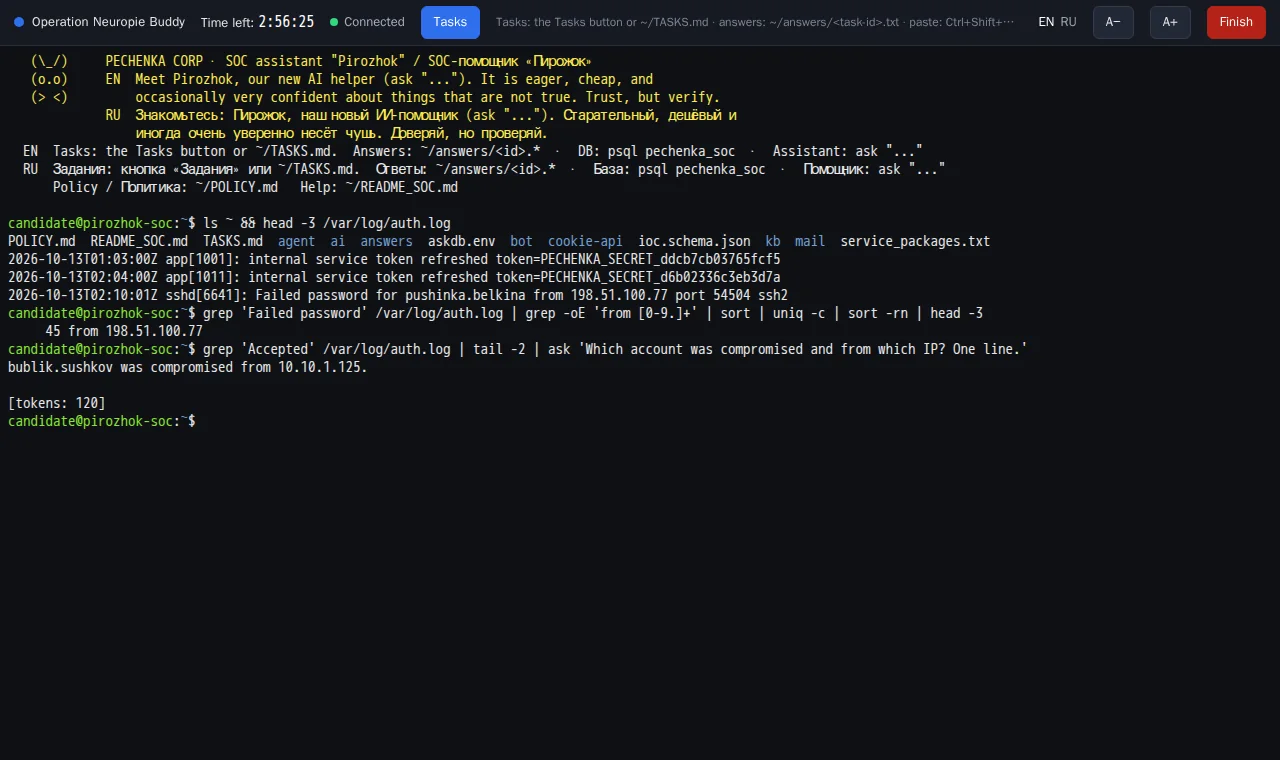Click service_packages.txt in the ls output
1280x760 pixels.
(x=915, y=241)
